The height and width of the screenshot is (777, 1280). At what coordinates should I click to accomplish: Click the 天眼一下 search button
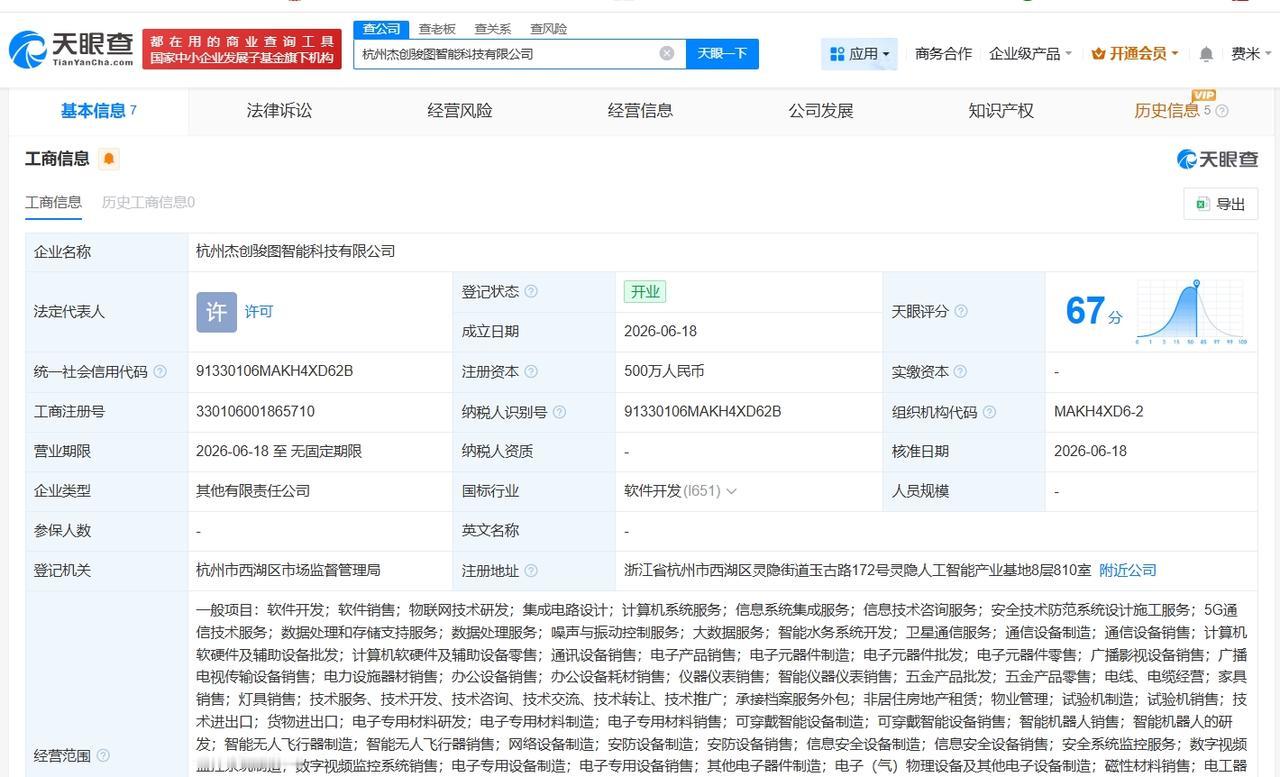(x=722, y=53)
